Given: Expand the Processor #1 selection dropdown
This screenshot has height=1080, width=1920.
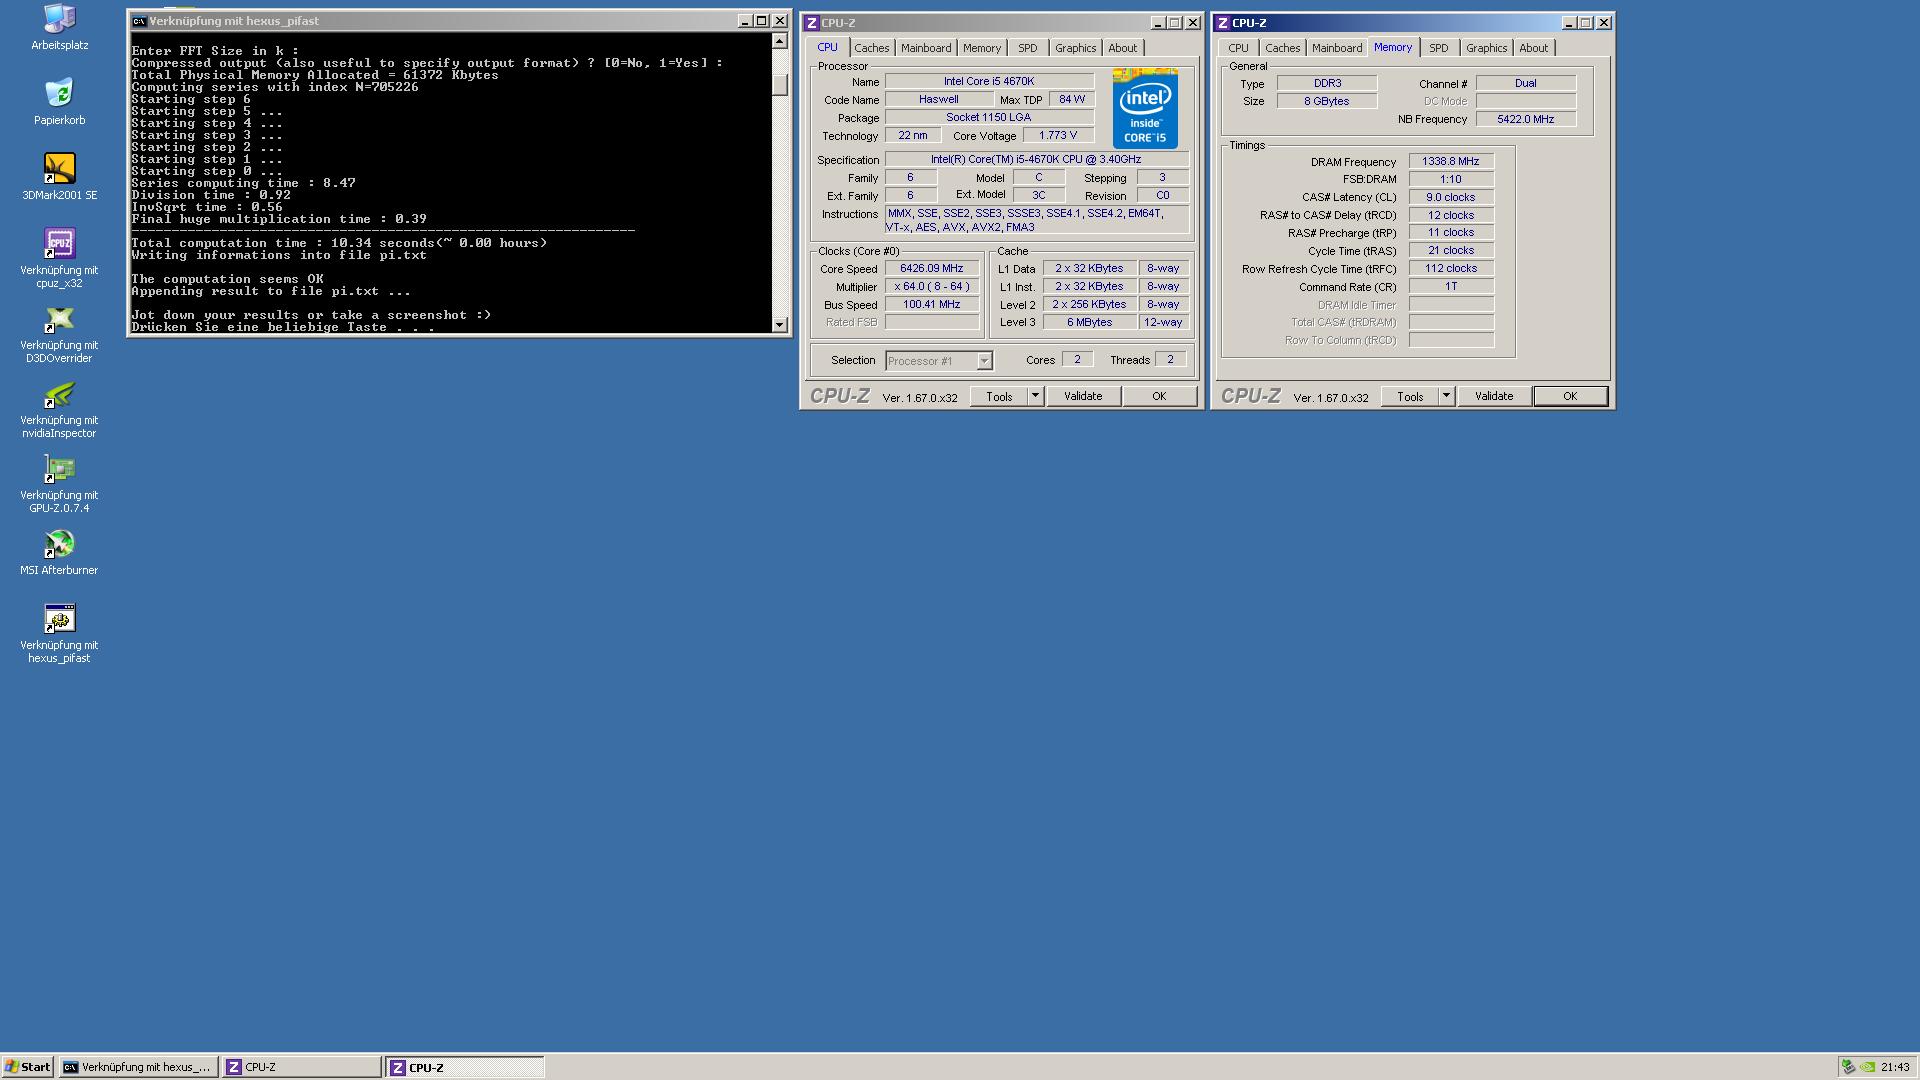Looking at the screenshot, I should [984, 361].
